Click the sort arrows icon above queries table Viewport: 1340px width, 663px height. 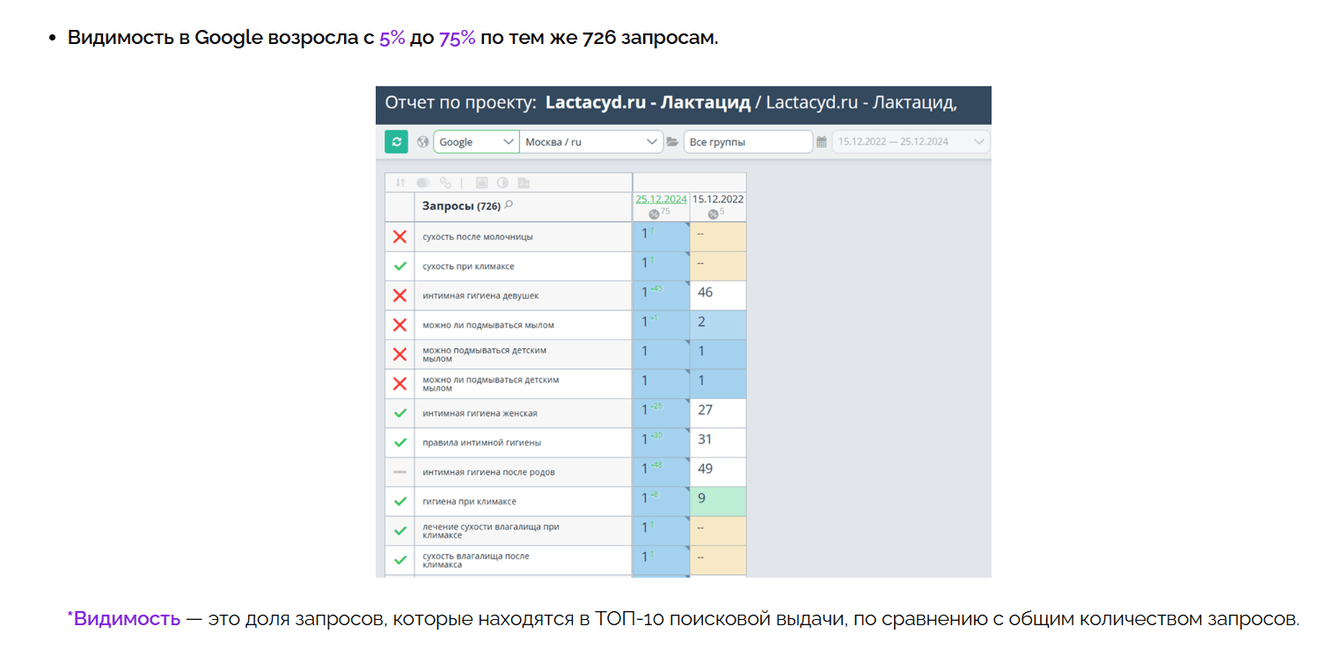[400, 183]
